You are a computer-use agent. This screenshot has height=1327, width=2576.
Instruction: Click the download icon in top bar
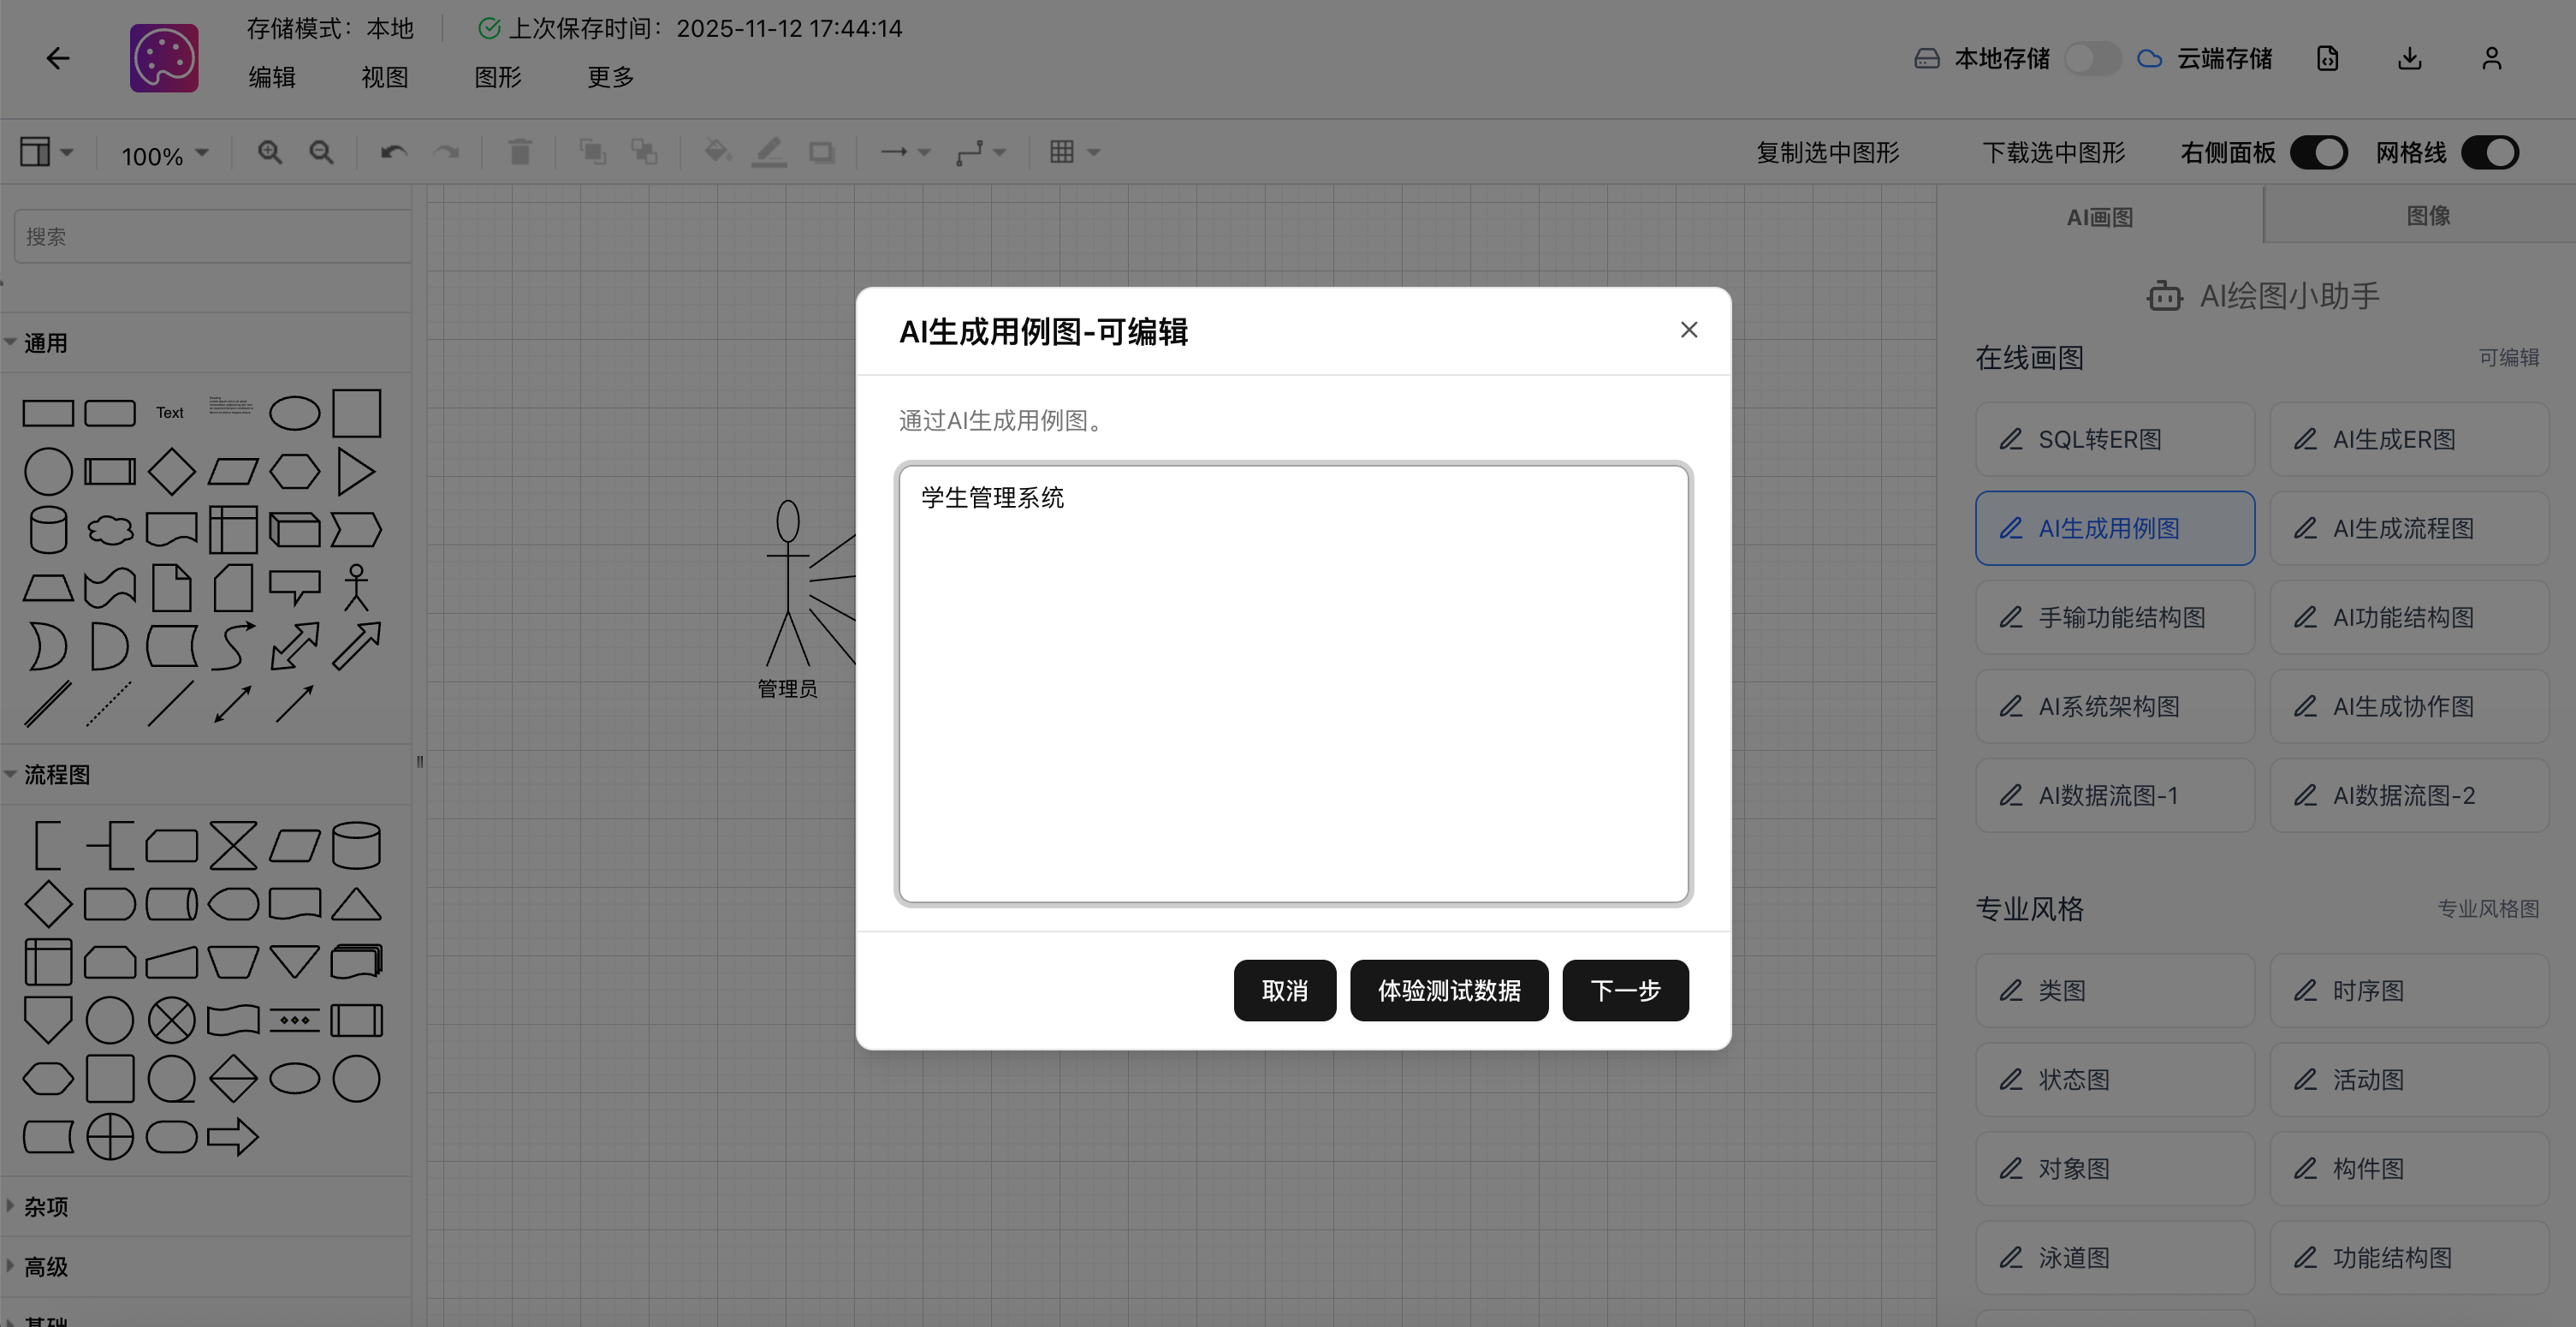click(x=2409, y=58)
